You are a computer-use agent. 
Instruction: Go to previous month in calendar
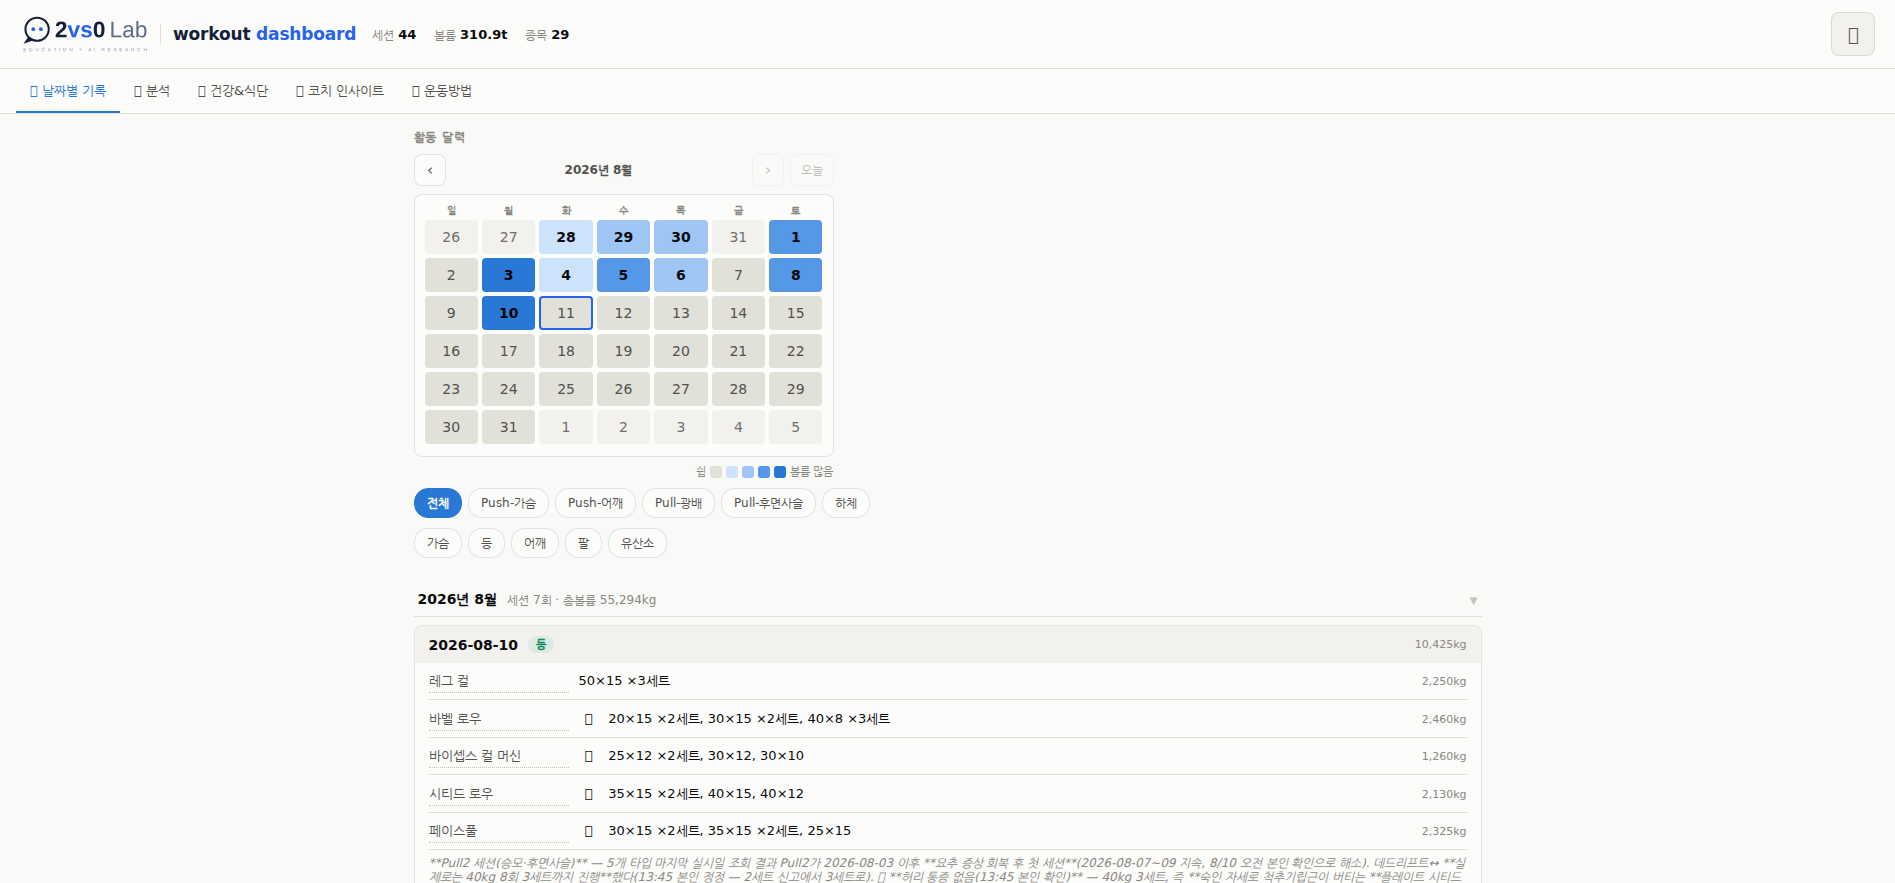point(430,170)
